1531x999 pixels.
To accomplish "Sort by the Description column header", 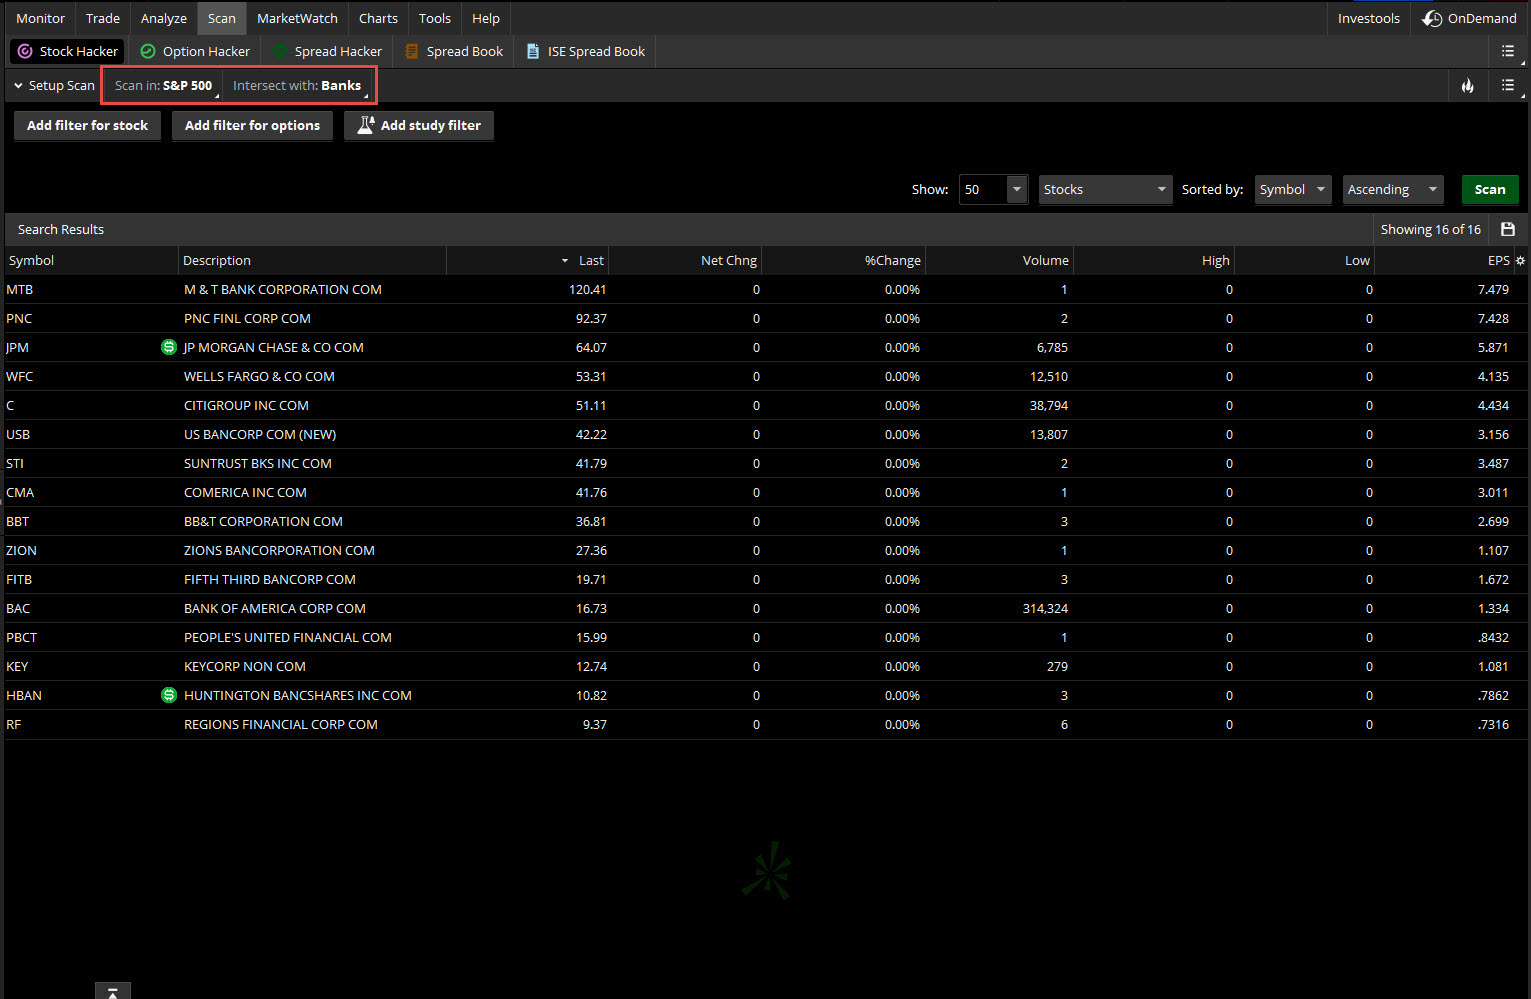I will pos(312,260).
